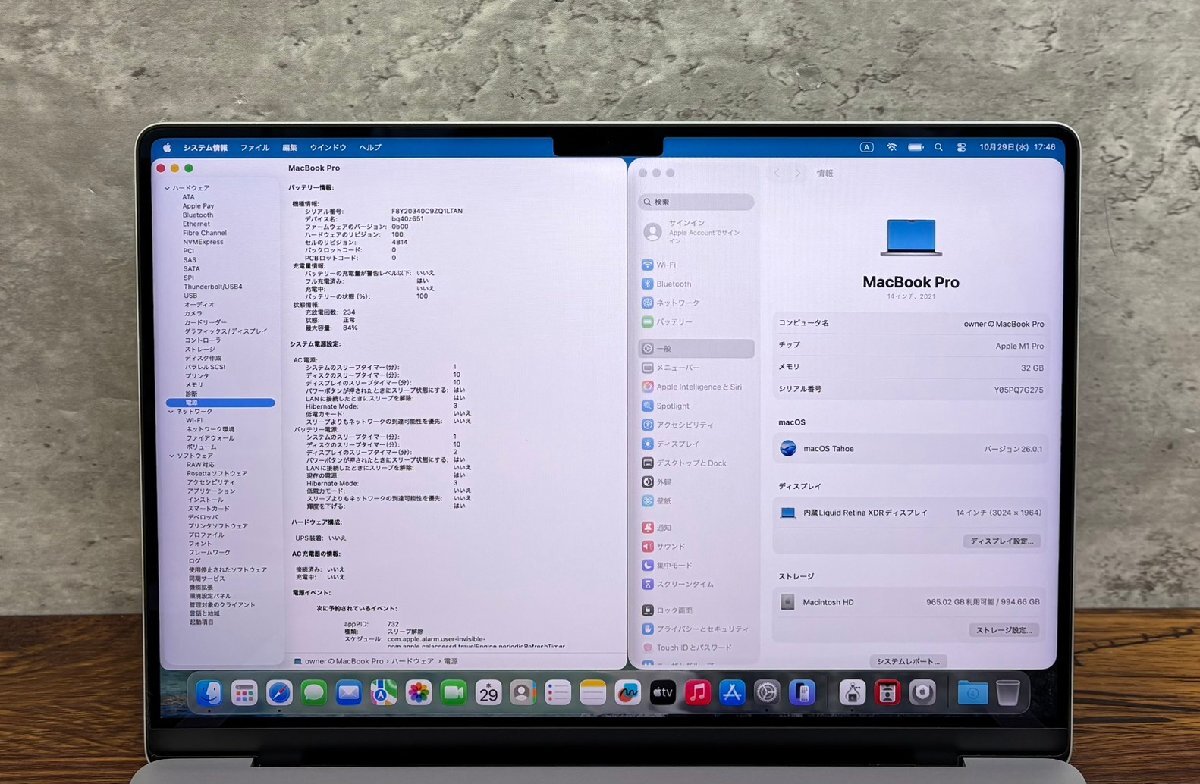Click the ディスプレイ設定 button
The width and height of the screenshot is (1200, 784).
1002,541
